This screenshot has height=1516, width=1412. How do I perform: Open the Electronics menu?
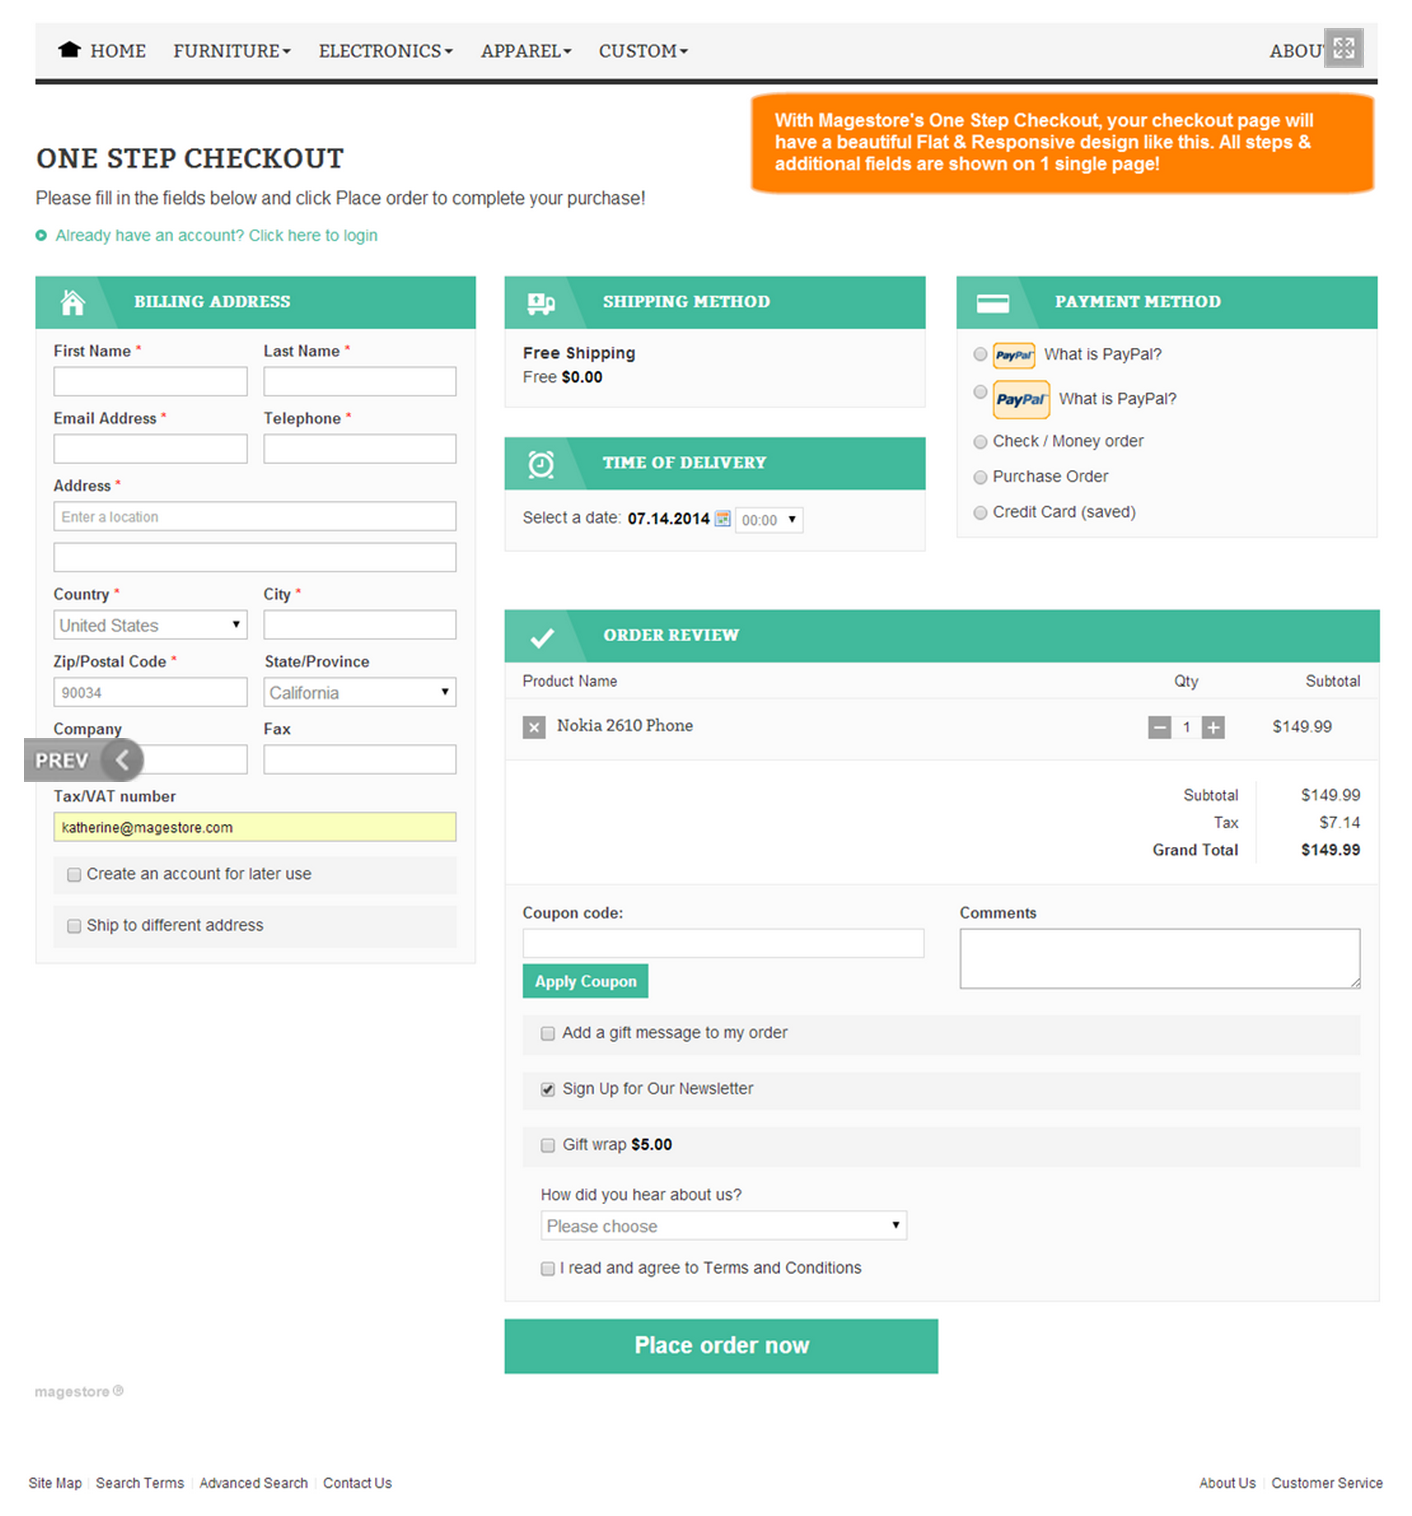(385, 51)
